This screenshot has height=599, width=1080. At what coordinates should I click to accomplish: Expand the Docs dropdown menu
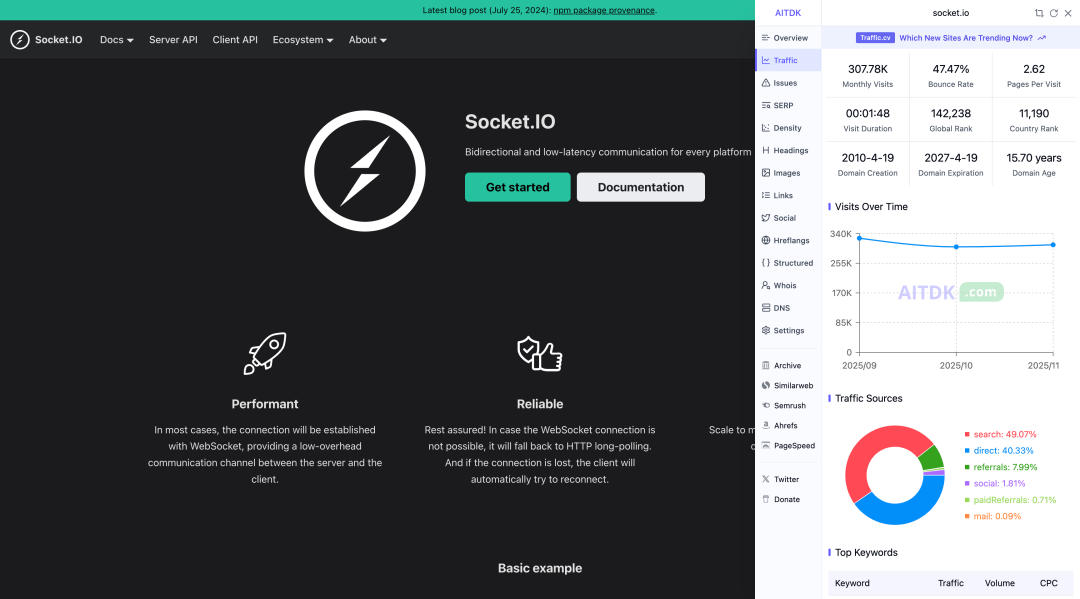(116, 40)
